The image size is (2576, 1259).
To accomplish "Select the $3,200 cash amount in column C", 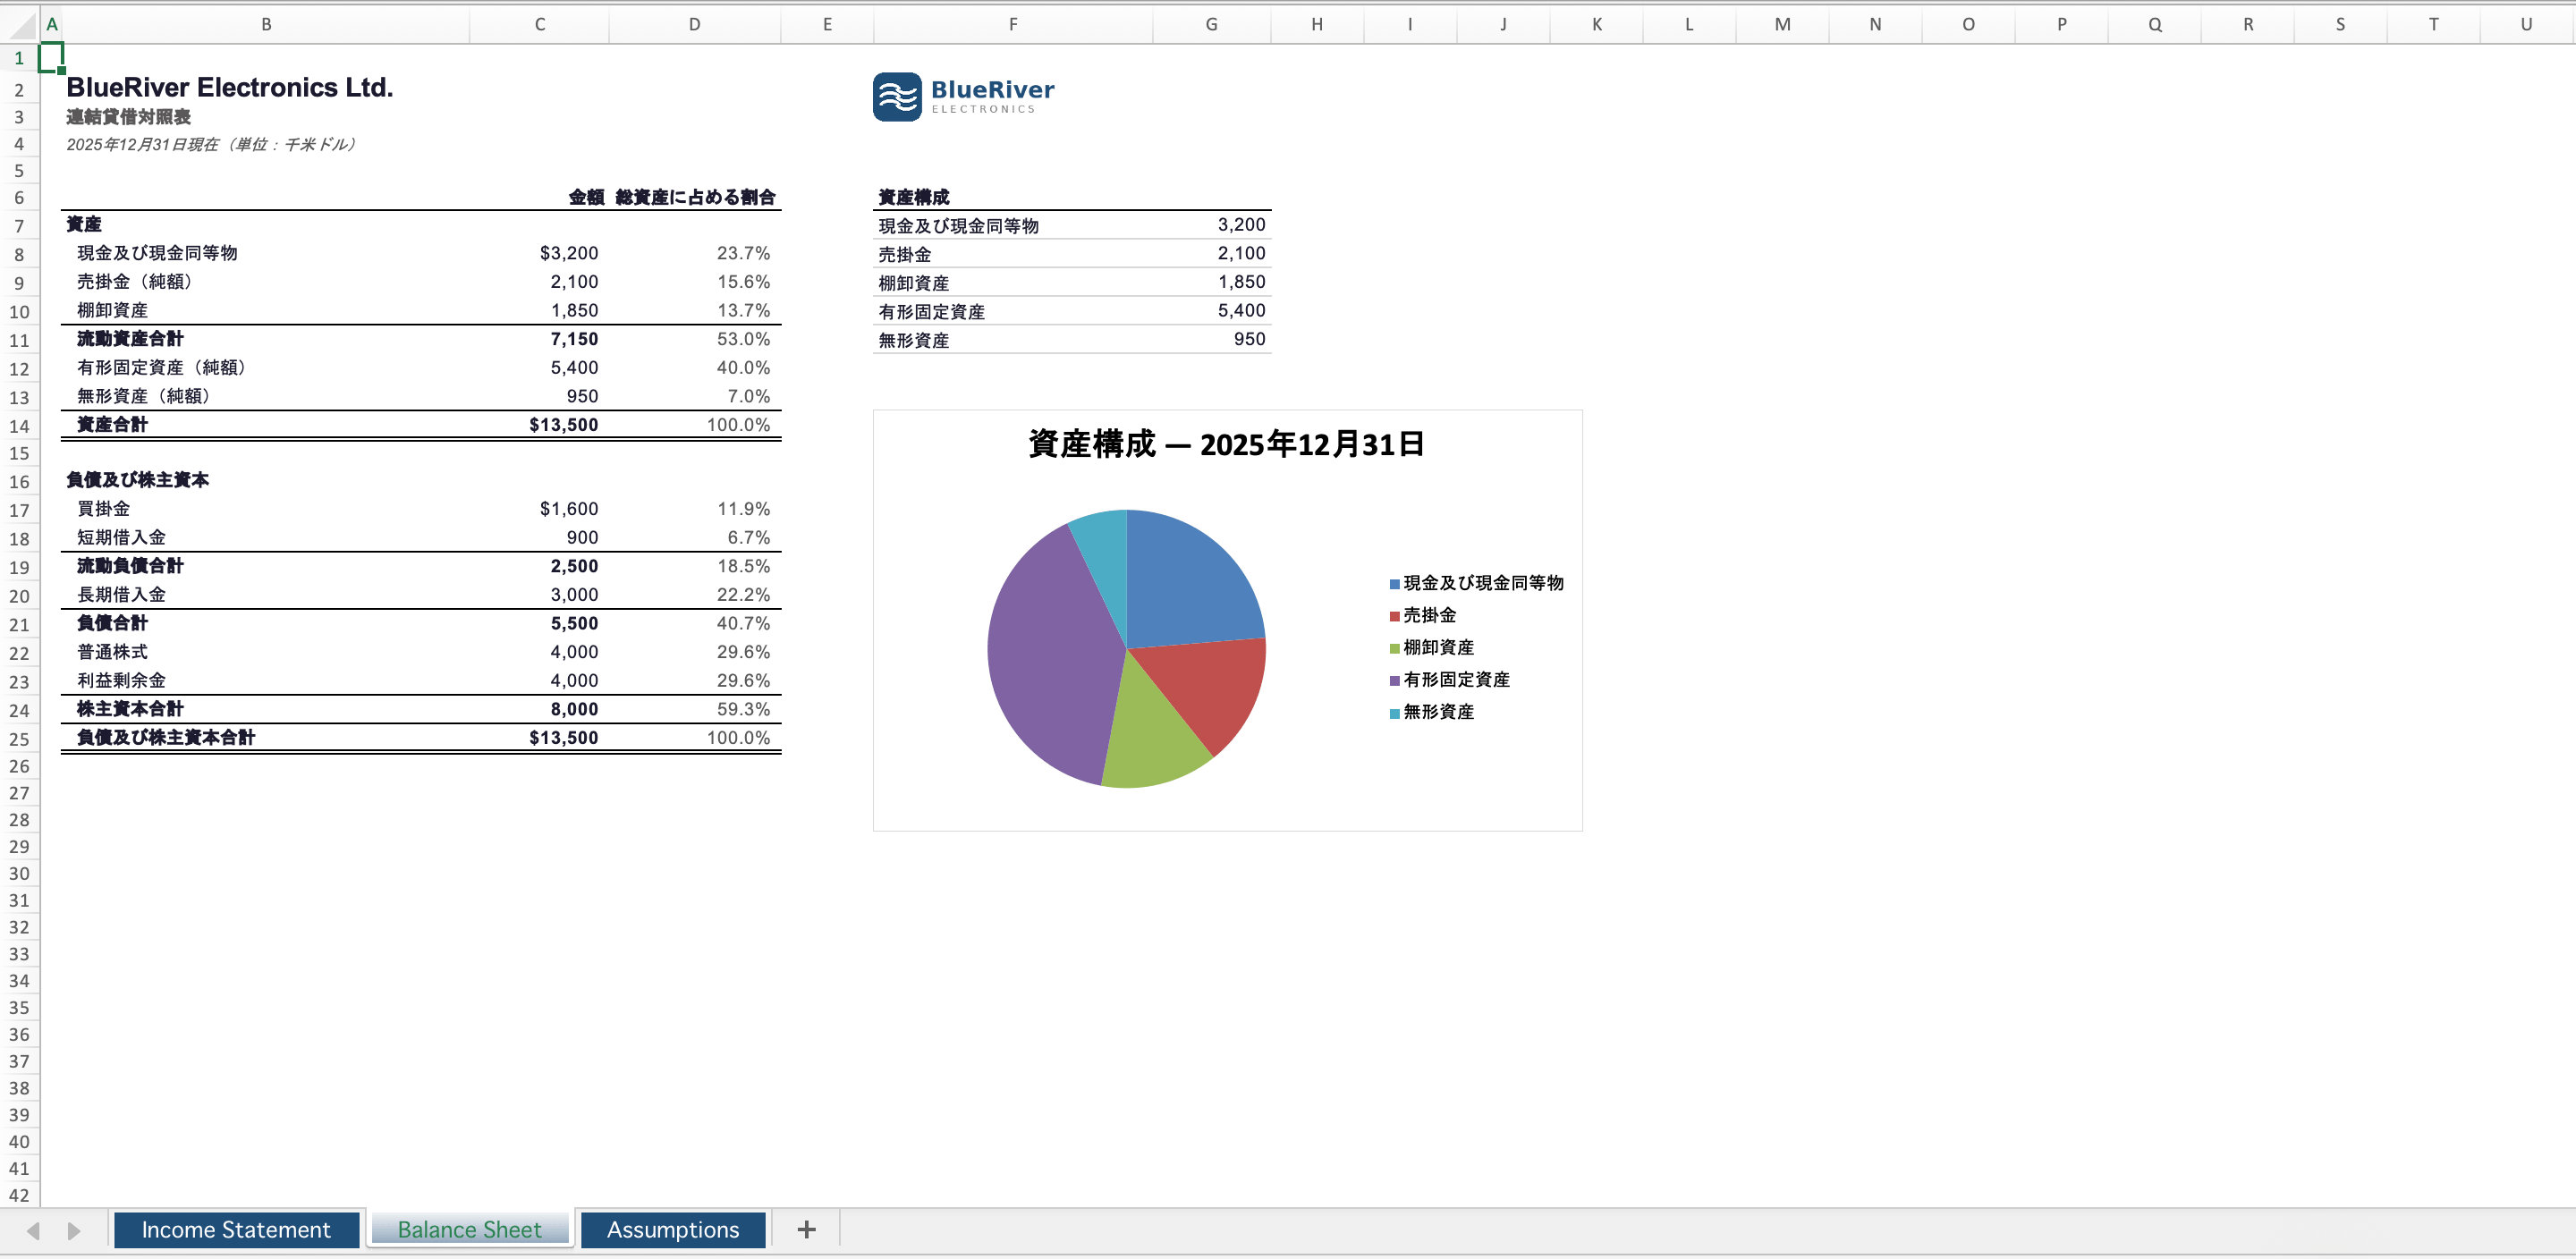I will (x=568, y=253).
